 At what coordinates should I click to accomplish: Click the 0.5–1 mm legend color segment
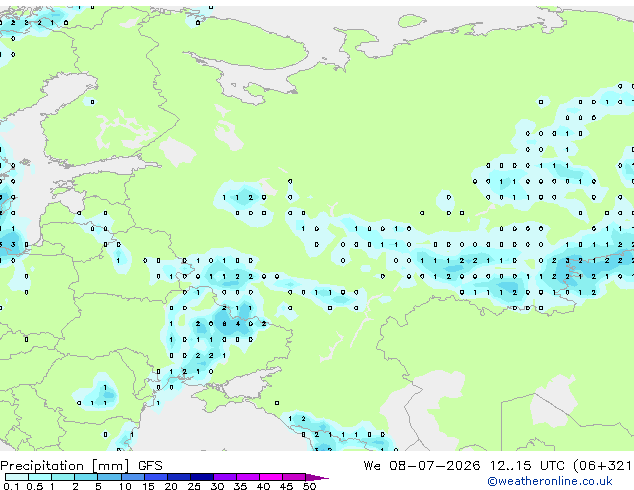coord(40,477)
